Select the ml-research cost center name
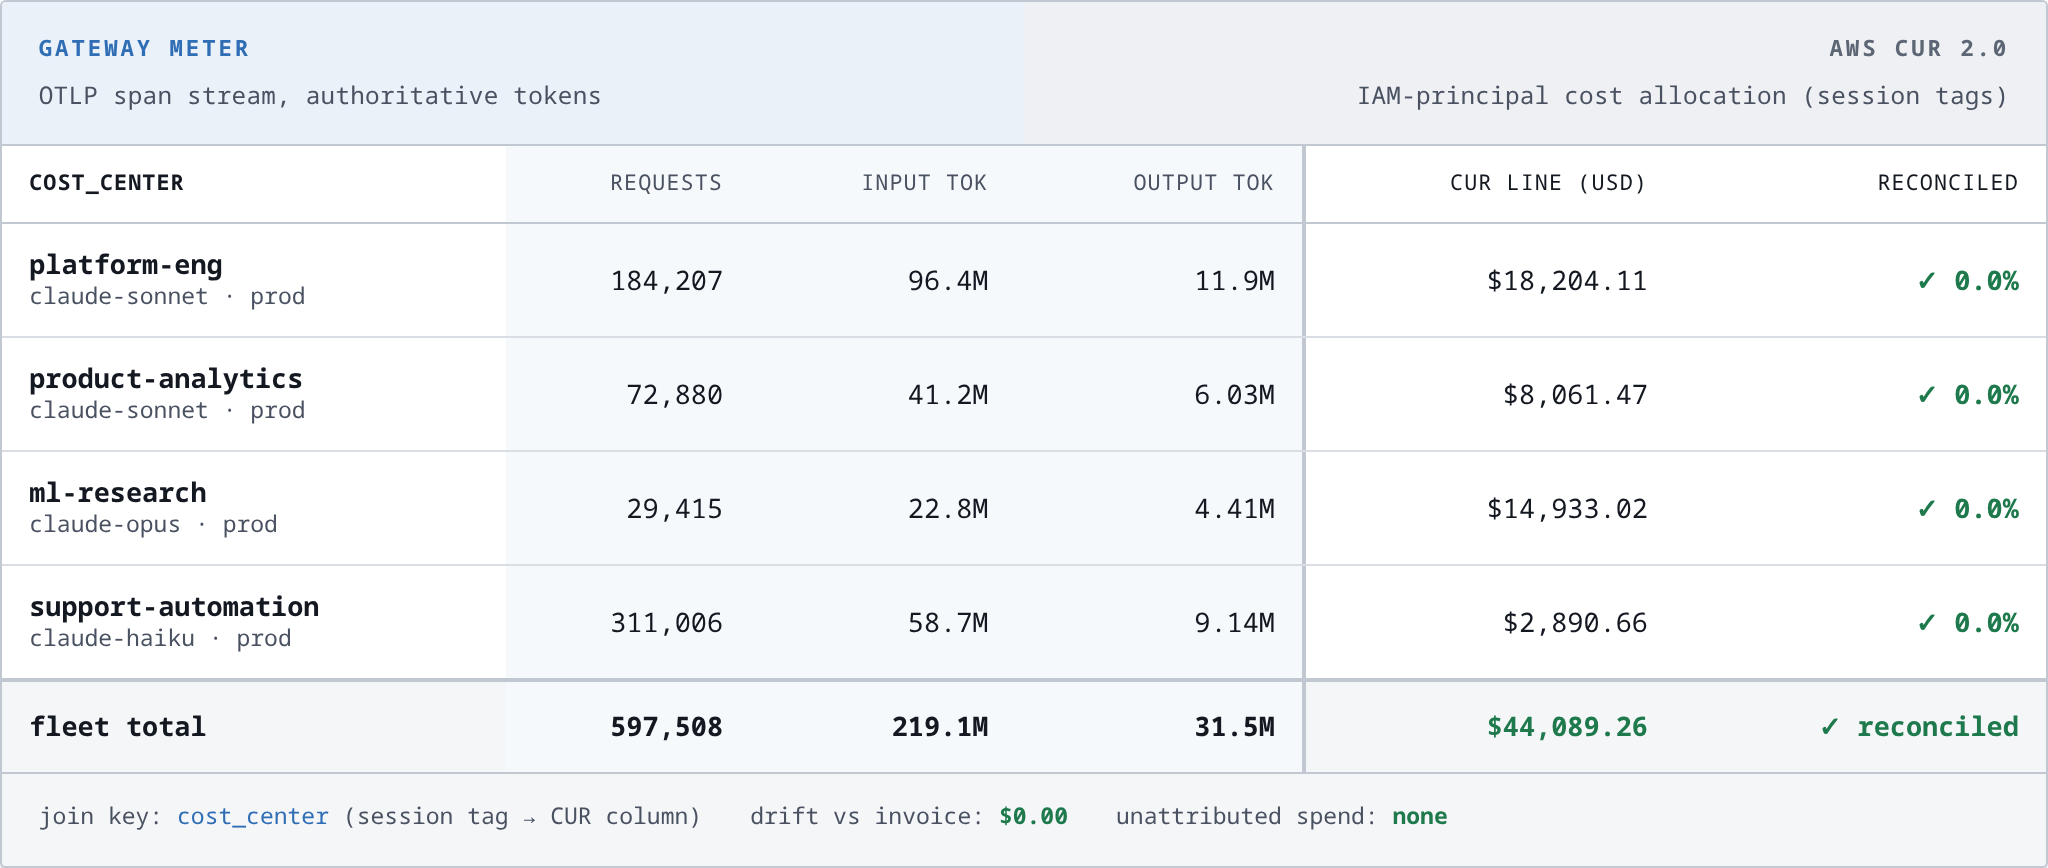2048x868 pixels. click(x=118, y=493)
